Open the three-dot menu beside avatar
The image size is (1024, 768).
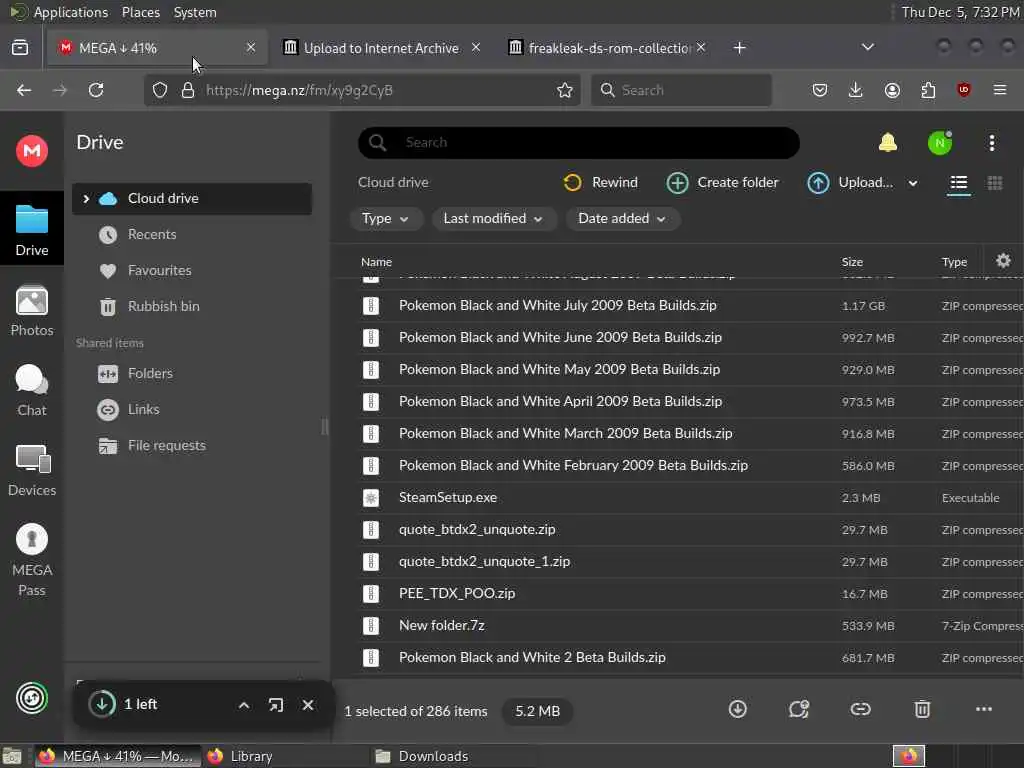[x=991, y=143]
